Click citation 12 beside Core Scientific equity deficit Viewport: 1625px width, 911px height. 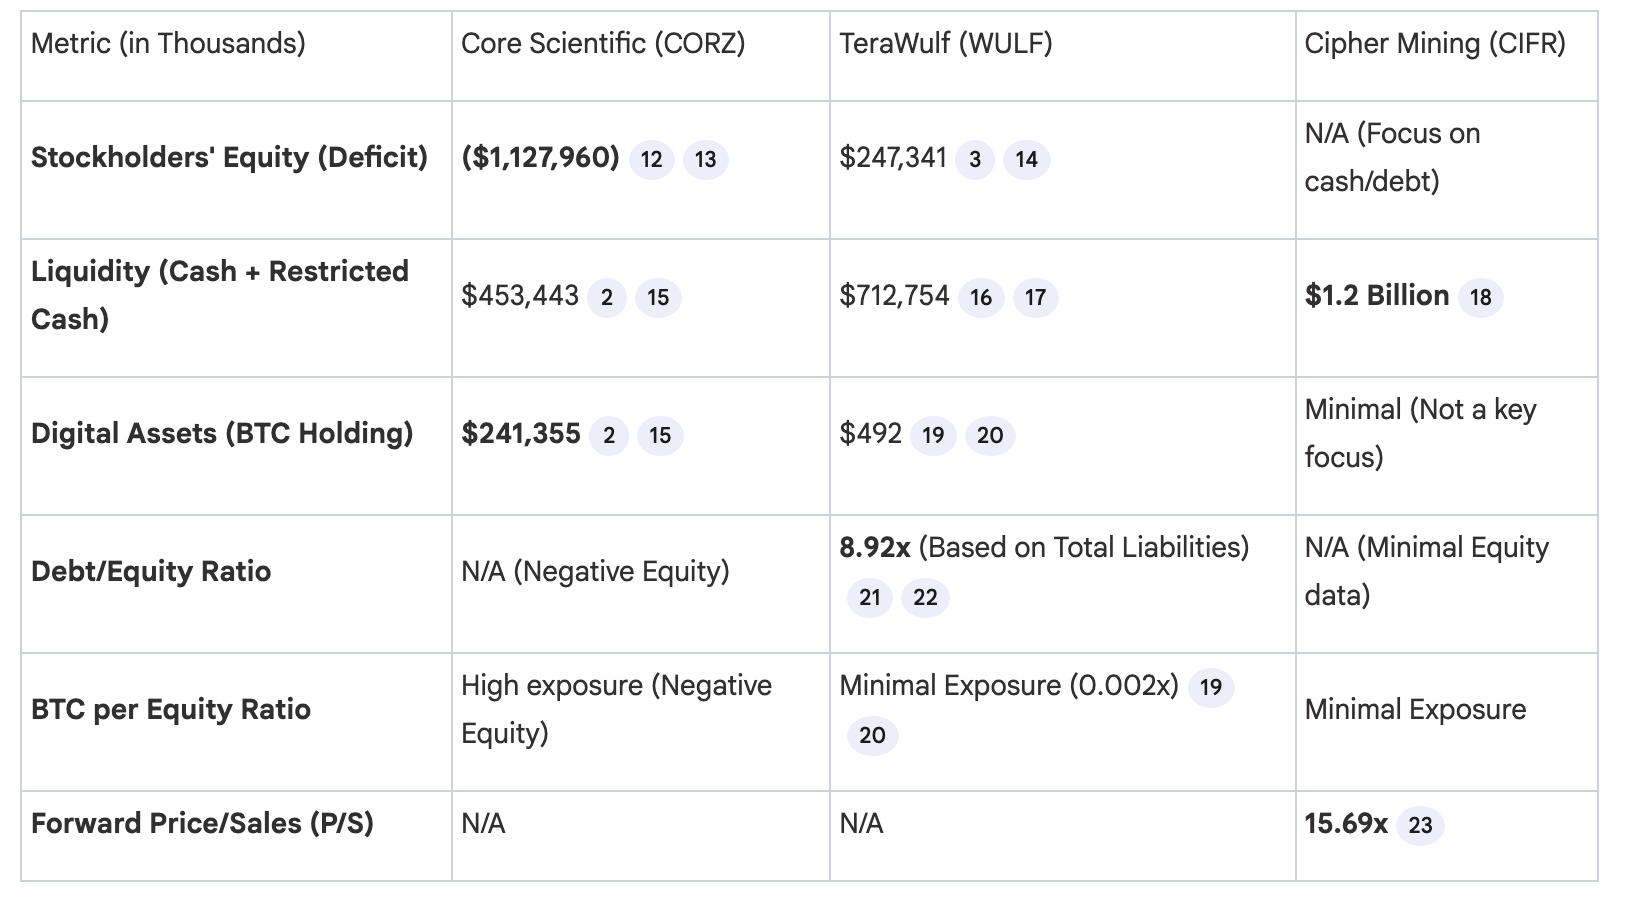point(651,159)
